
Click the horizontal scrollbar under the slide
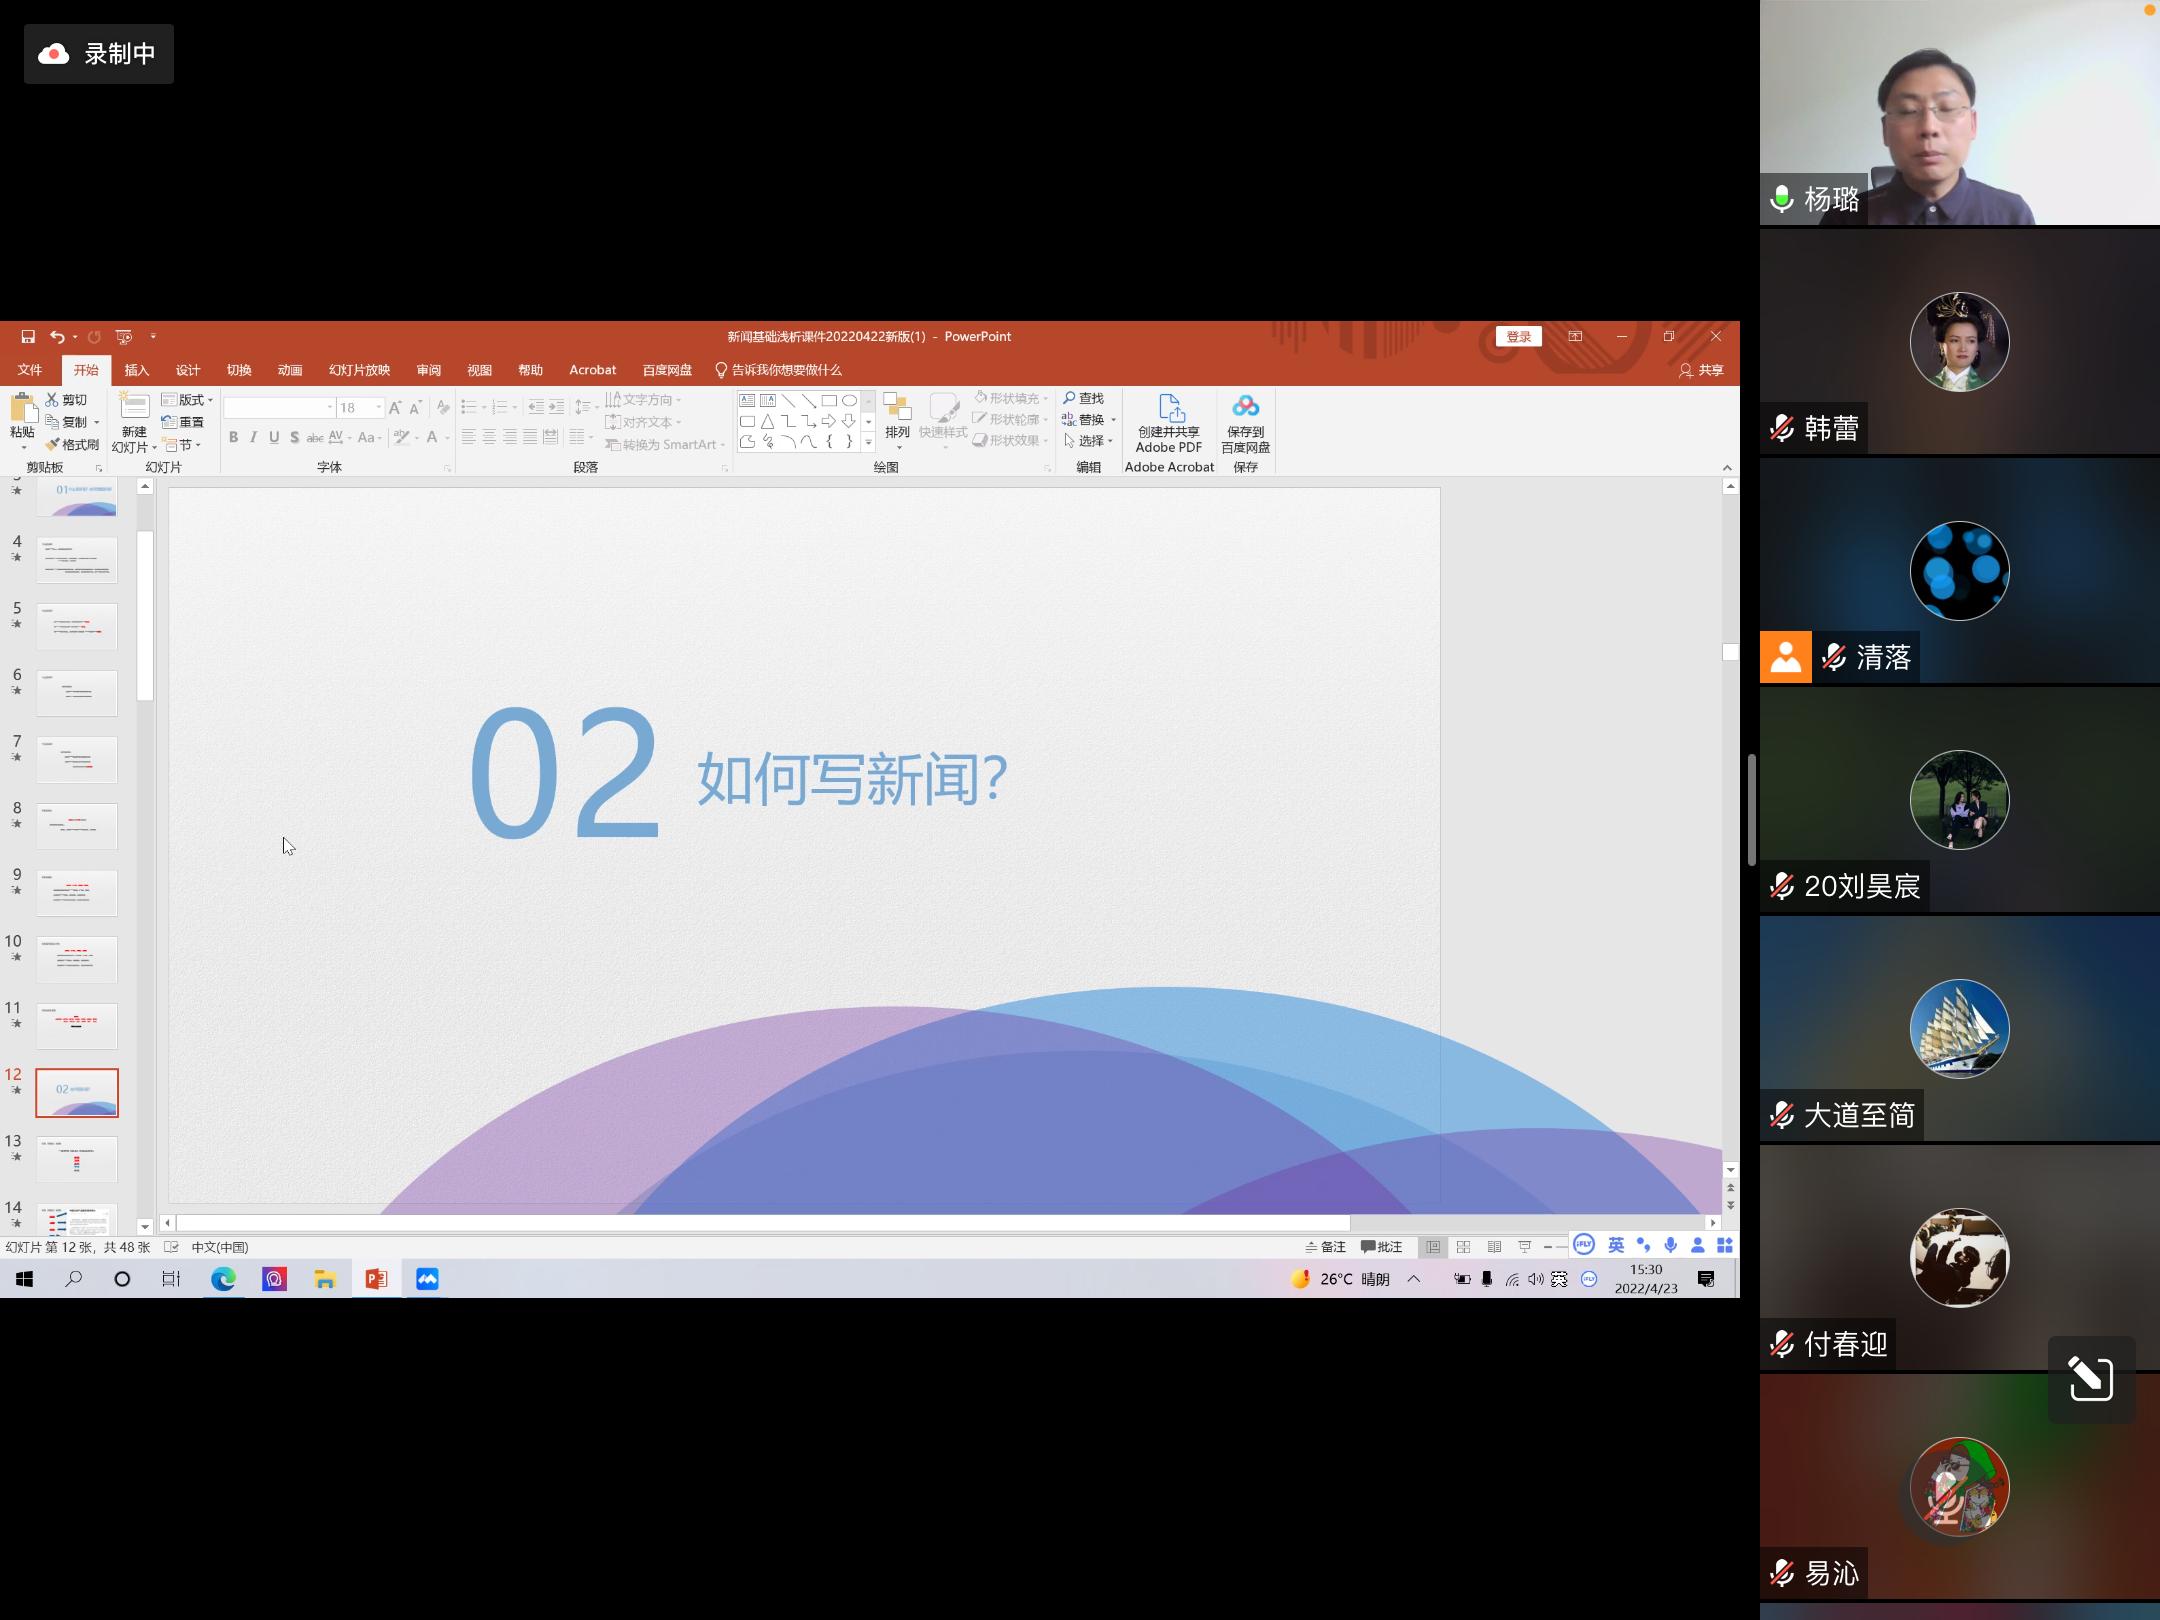click(x=764, y=1222)
